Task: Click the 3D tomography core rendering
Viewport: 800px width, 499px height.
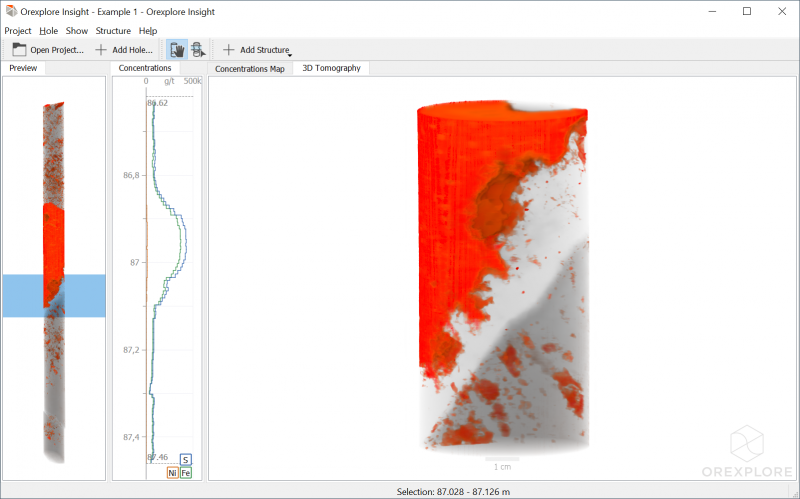Action: click(503, 276)
